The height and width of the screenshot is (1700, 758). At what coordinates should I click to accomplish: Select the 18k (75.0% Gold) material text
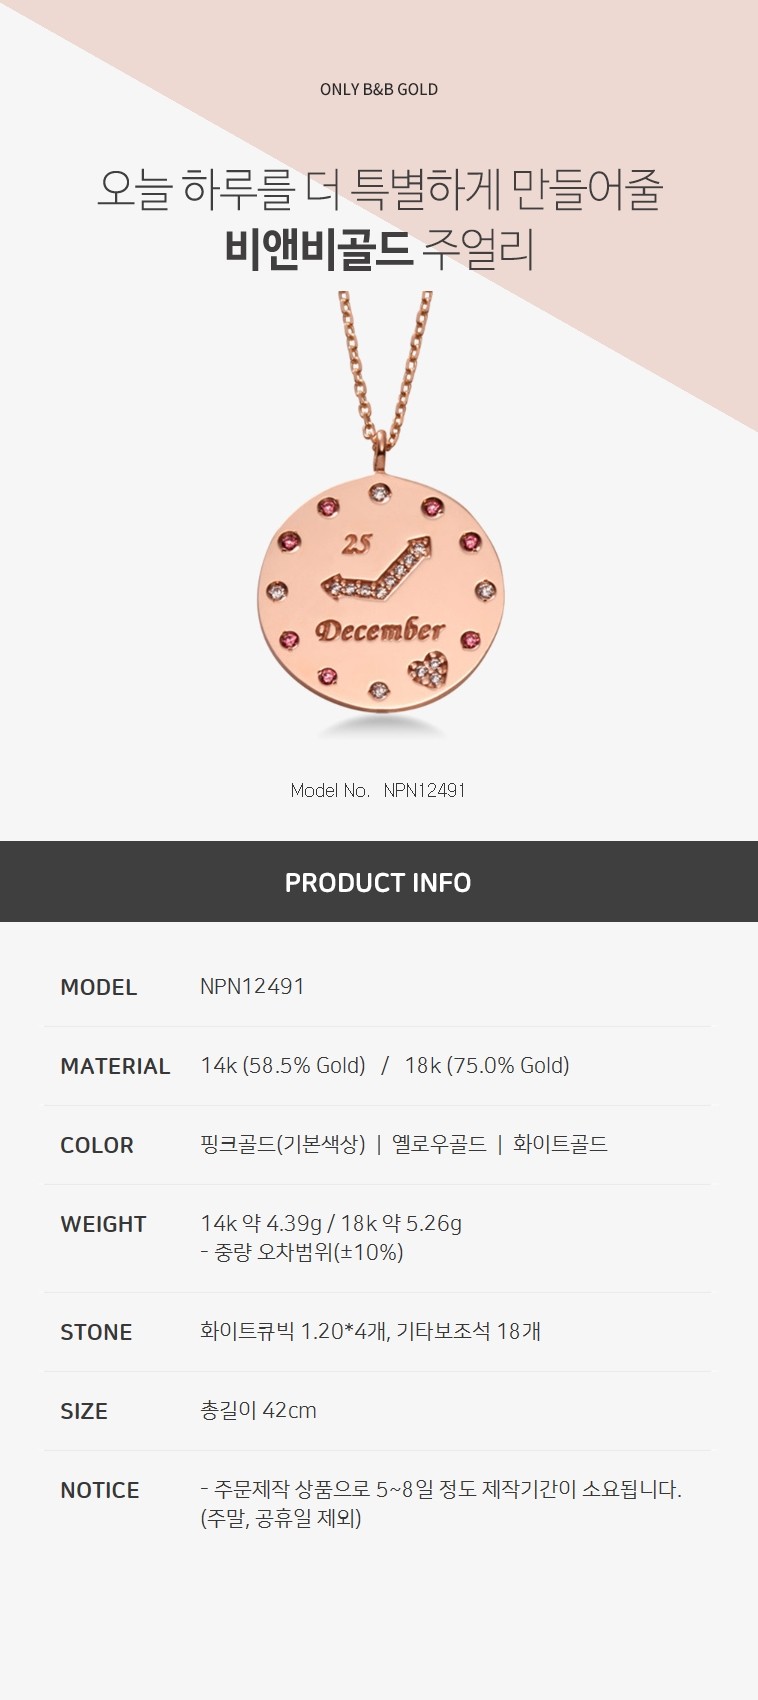487,1066
